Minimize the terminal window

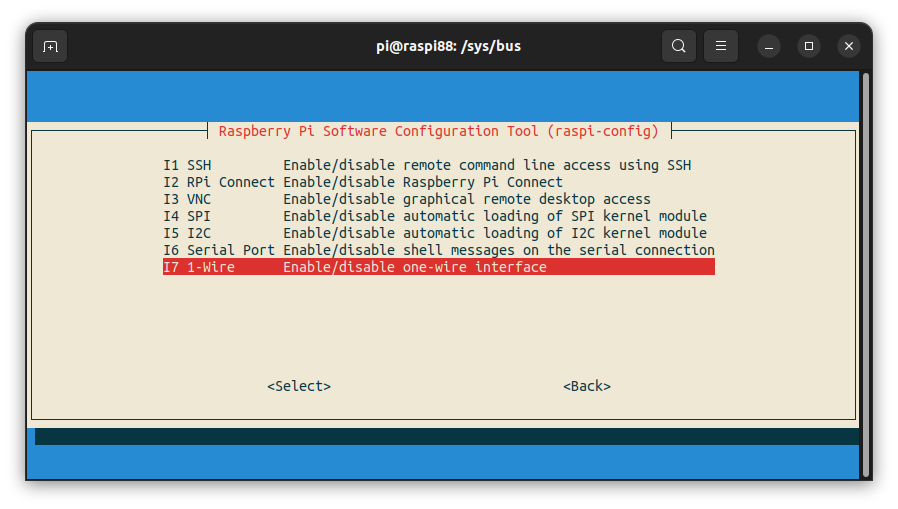tap(769, 46)
